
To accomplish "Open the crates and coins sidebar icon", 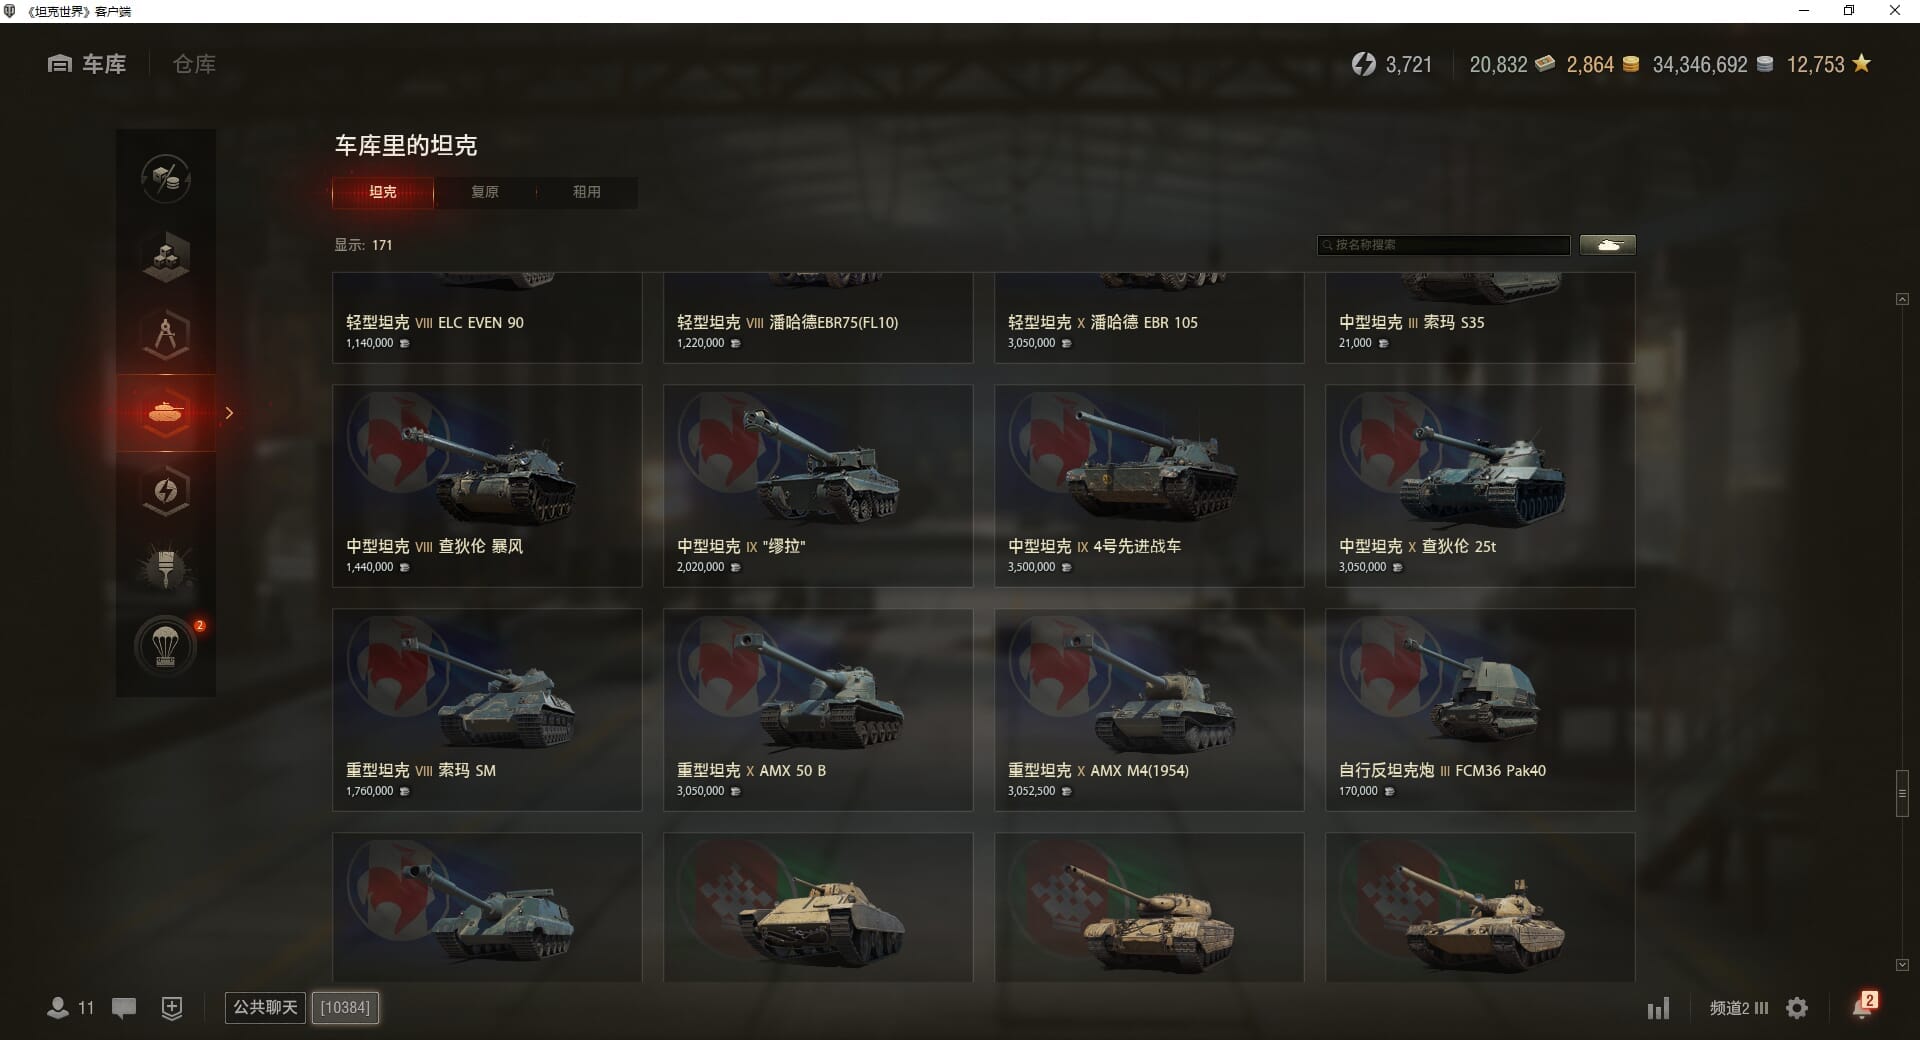I will pos(166,179).
